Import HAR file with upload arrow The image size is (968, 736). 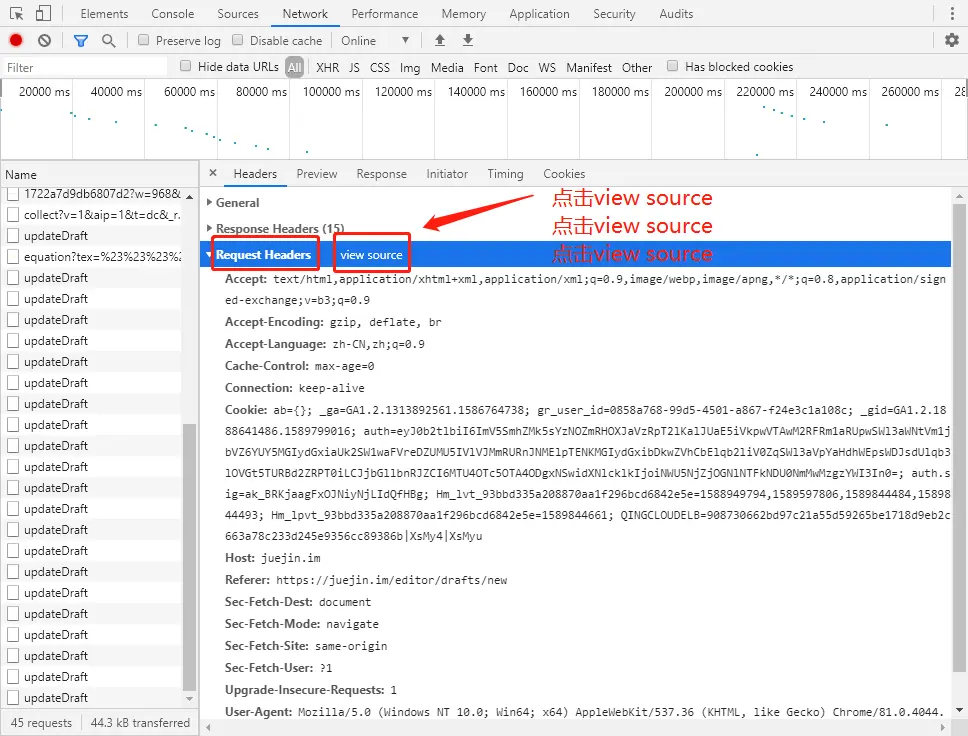coord(440,40)
